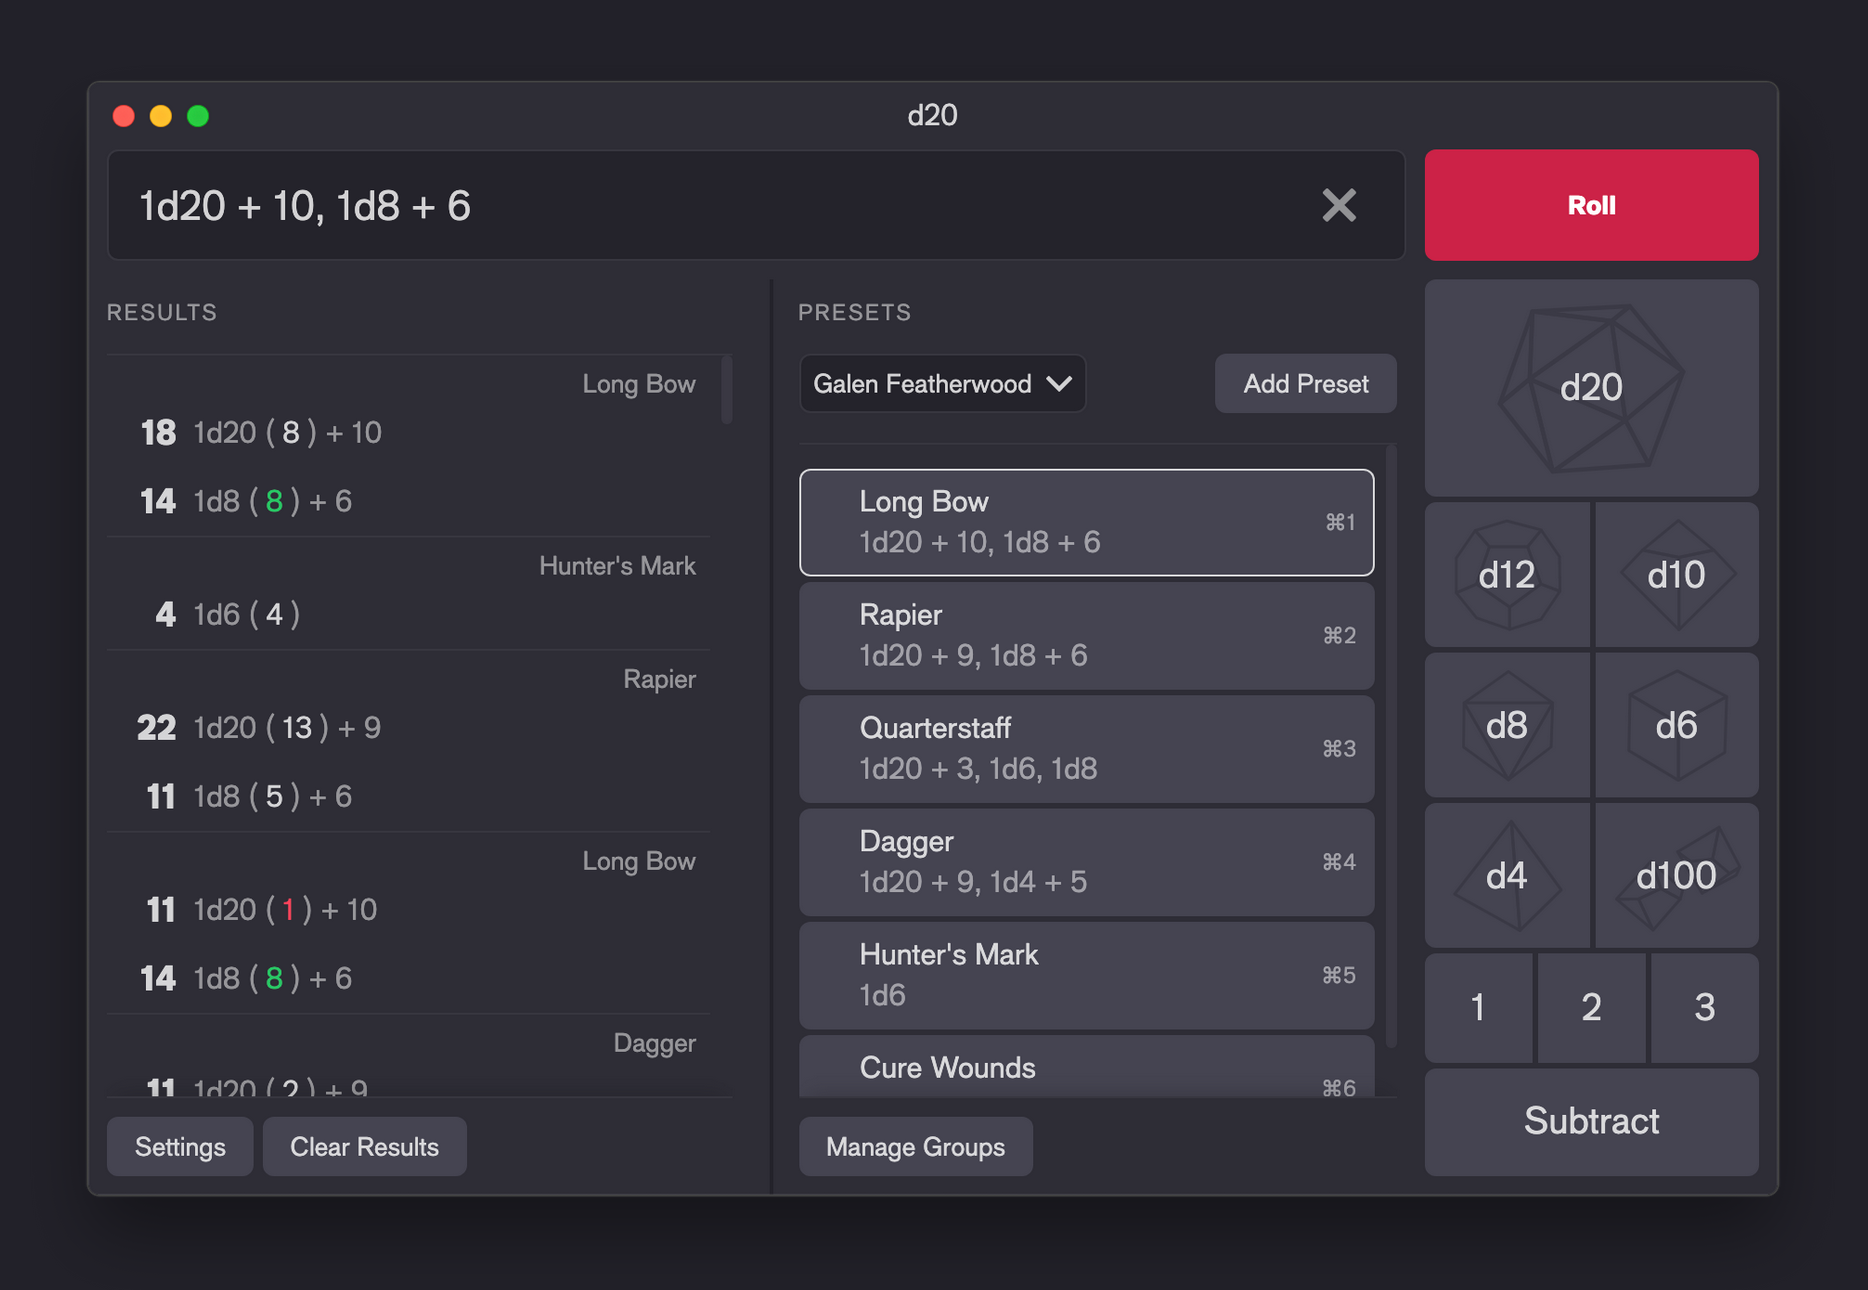Select the d10 die
The image size is (1868, 1290).
[1676, 575]
